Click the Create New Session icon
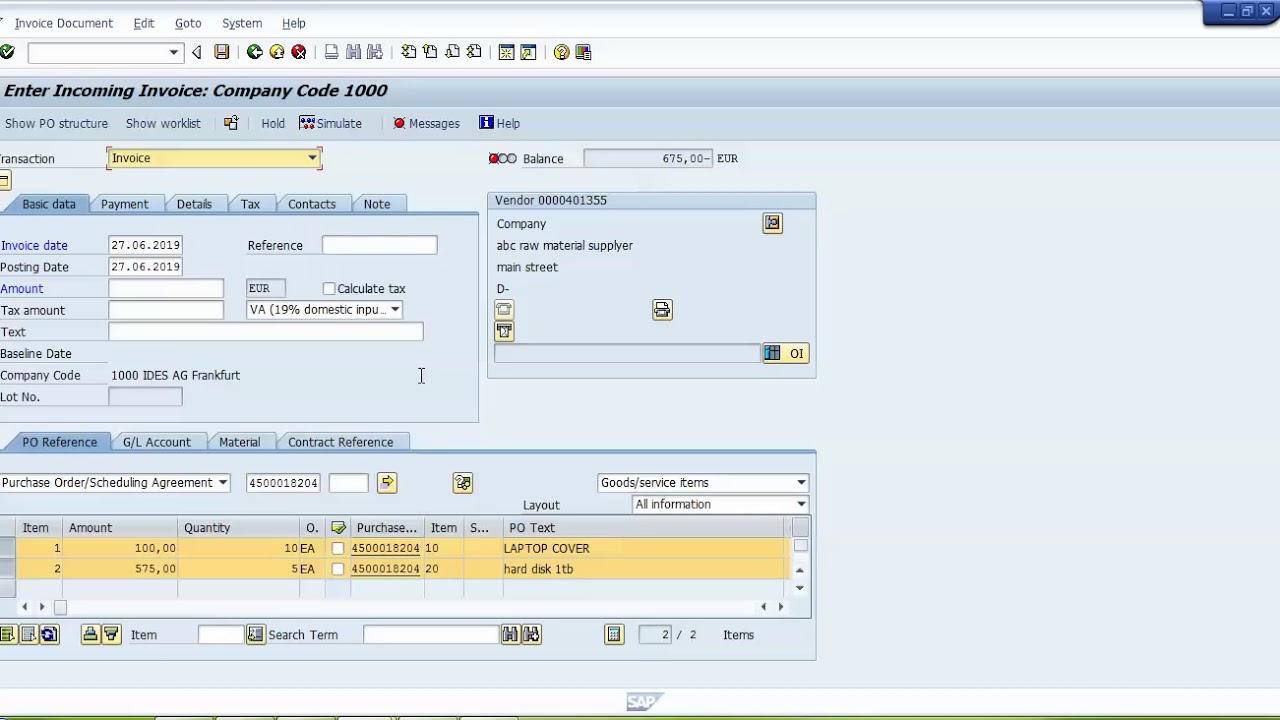 [506, 52]
